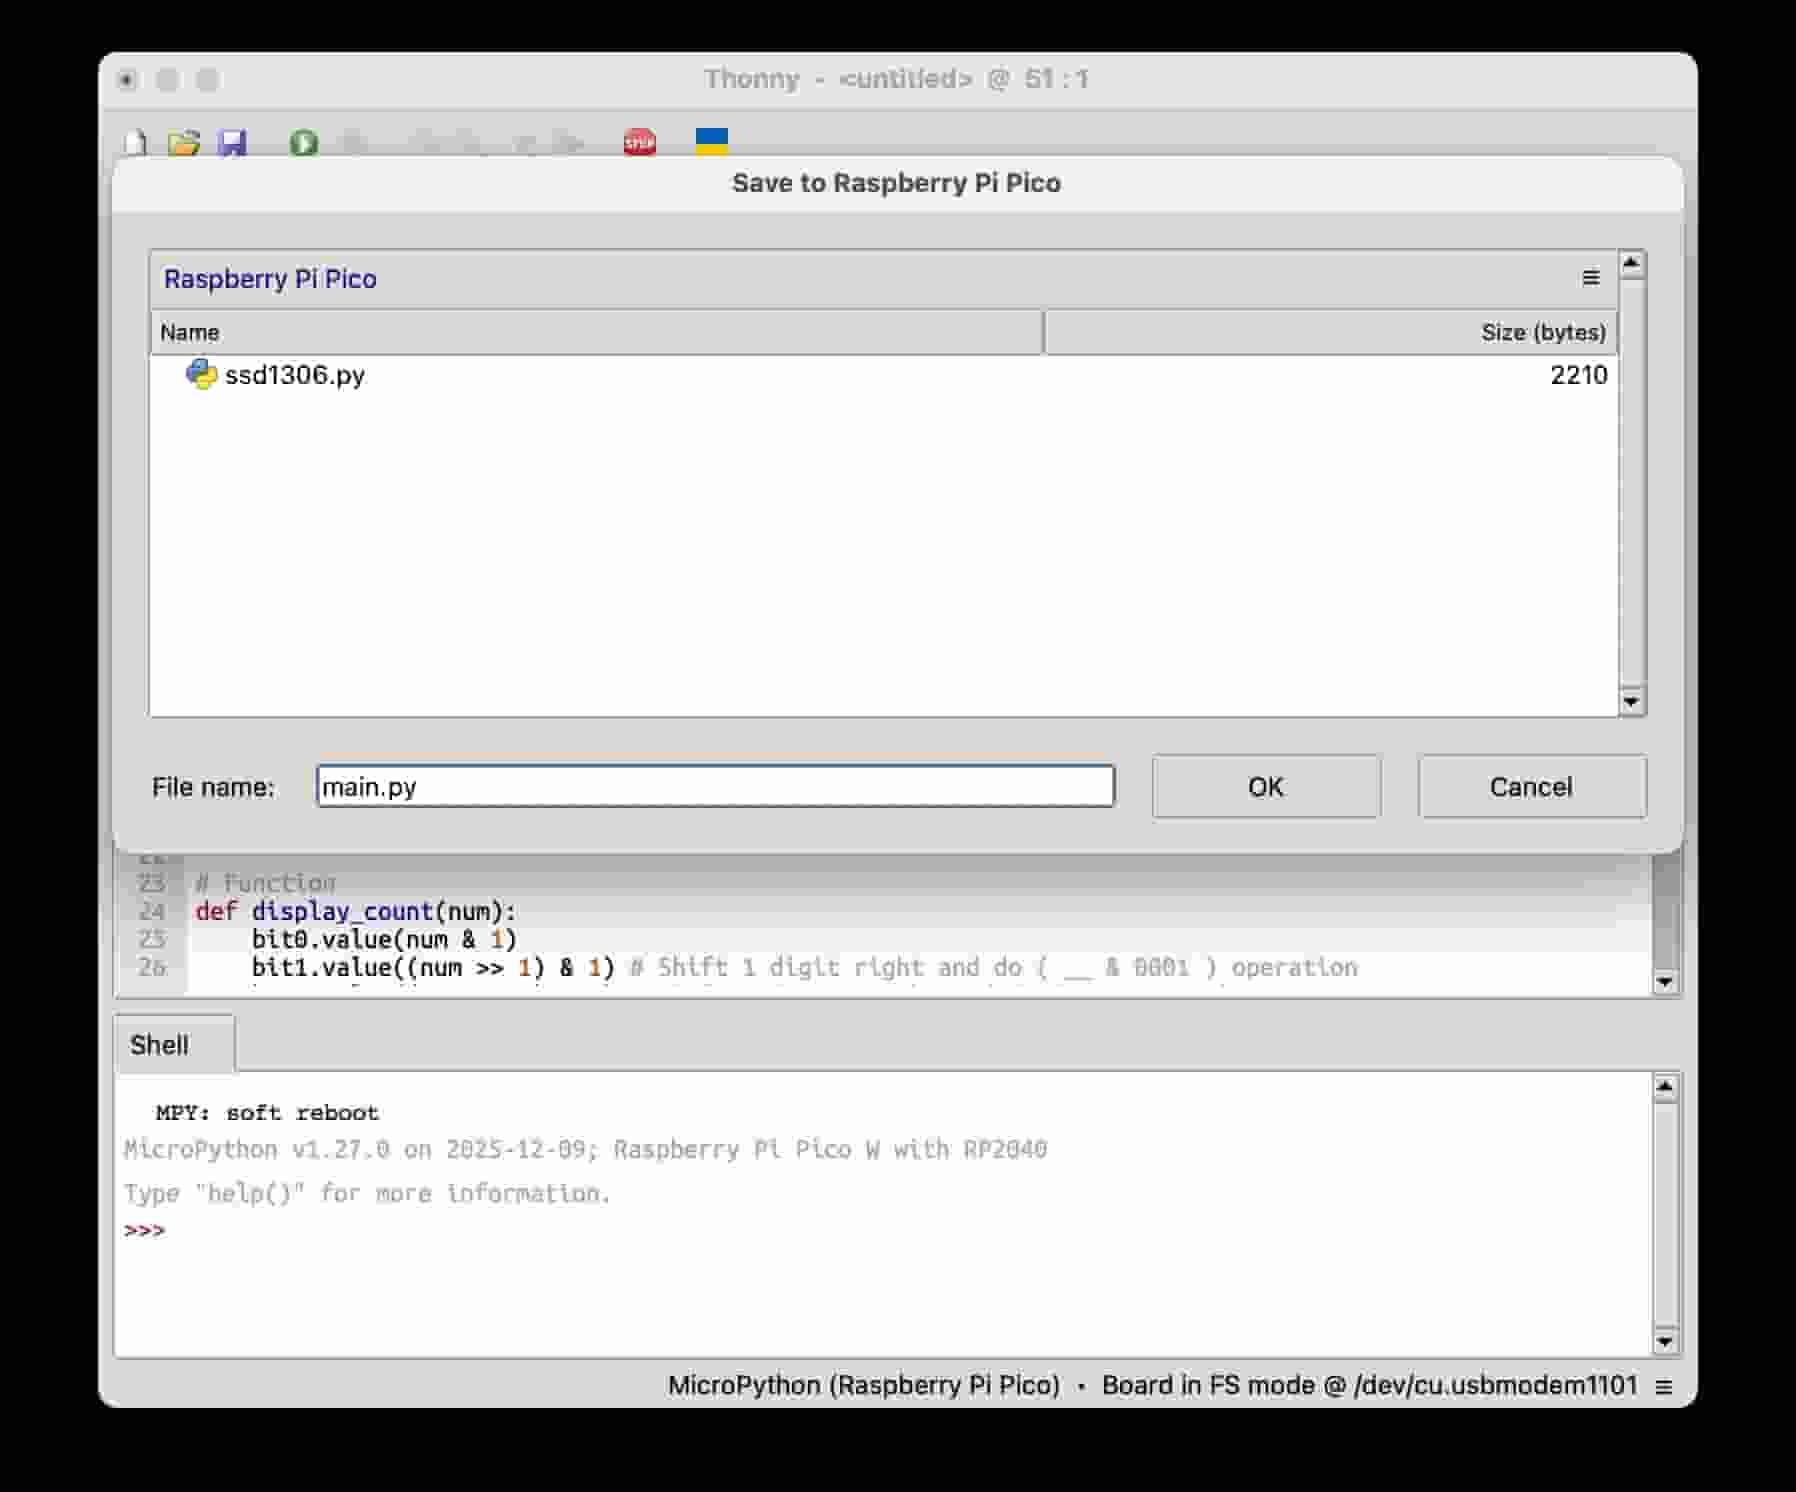Click line number 24 in the editor gutter
Image resolution: width=1796 pixels, height=1492 pixels.
click(152, 911)
